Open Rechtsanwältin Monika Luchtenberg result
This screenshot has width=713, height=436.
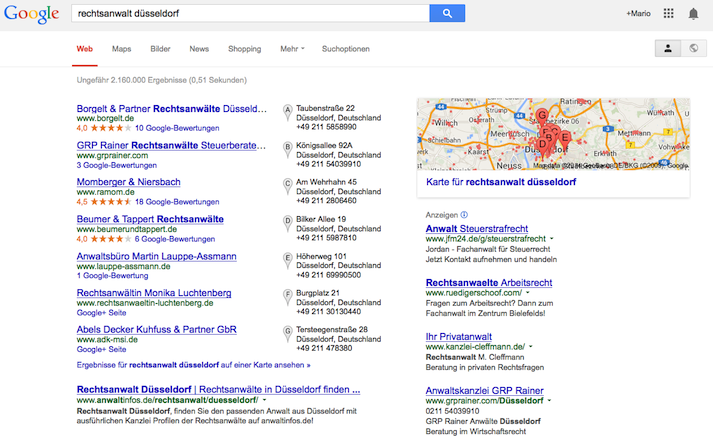(154, 293)
